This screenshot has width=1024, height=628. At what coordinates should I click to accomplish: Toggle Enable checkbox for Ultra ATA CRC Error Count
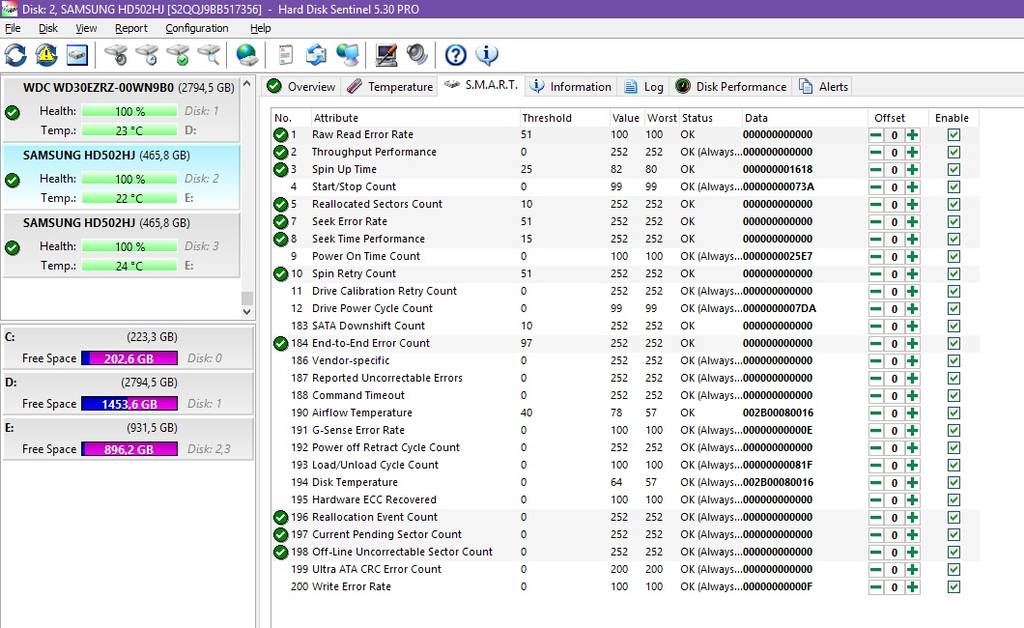pyautogui.click(x=953, y=569)
